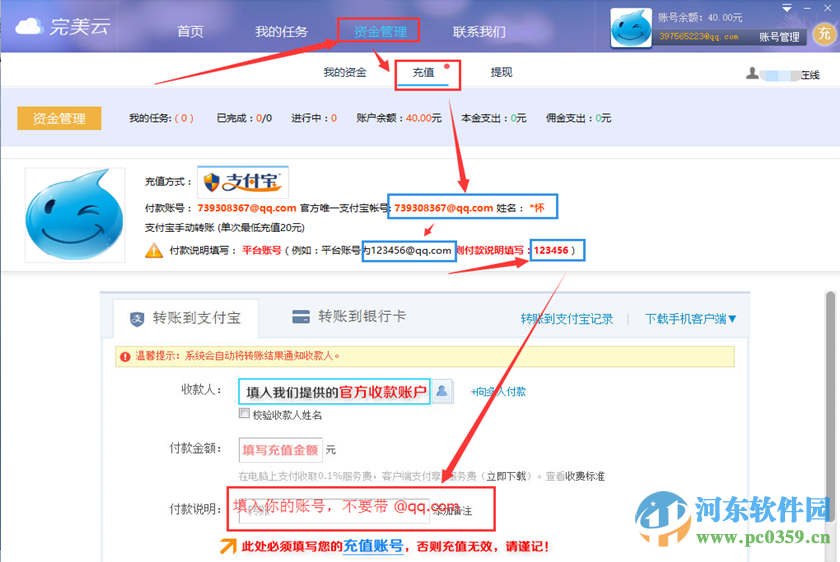Viewport: 840px width, 562px height.
Task: Open the 首页 home tab
Action: pyautogui.click(x=190, y=32)
